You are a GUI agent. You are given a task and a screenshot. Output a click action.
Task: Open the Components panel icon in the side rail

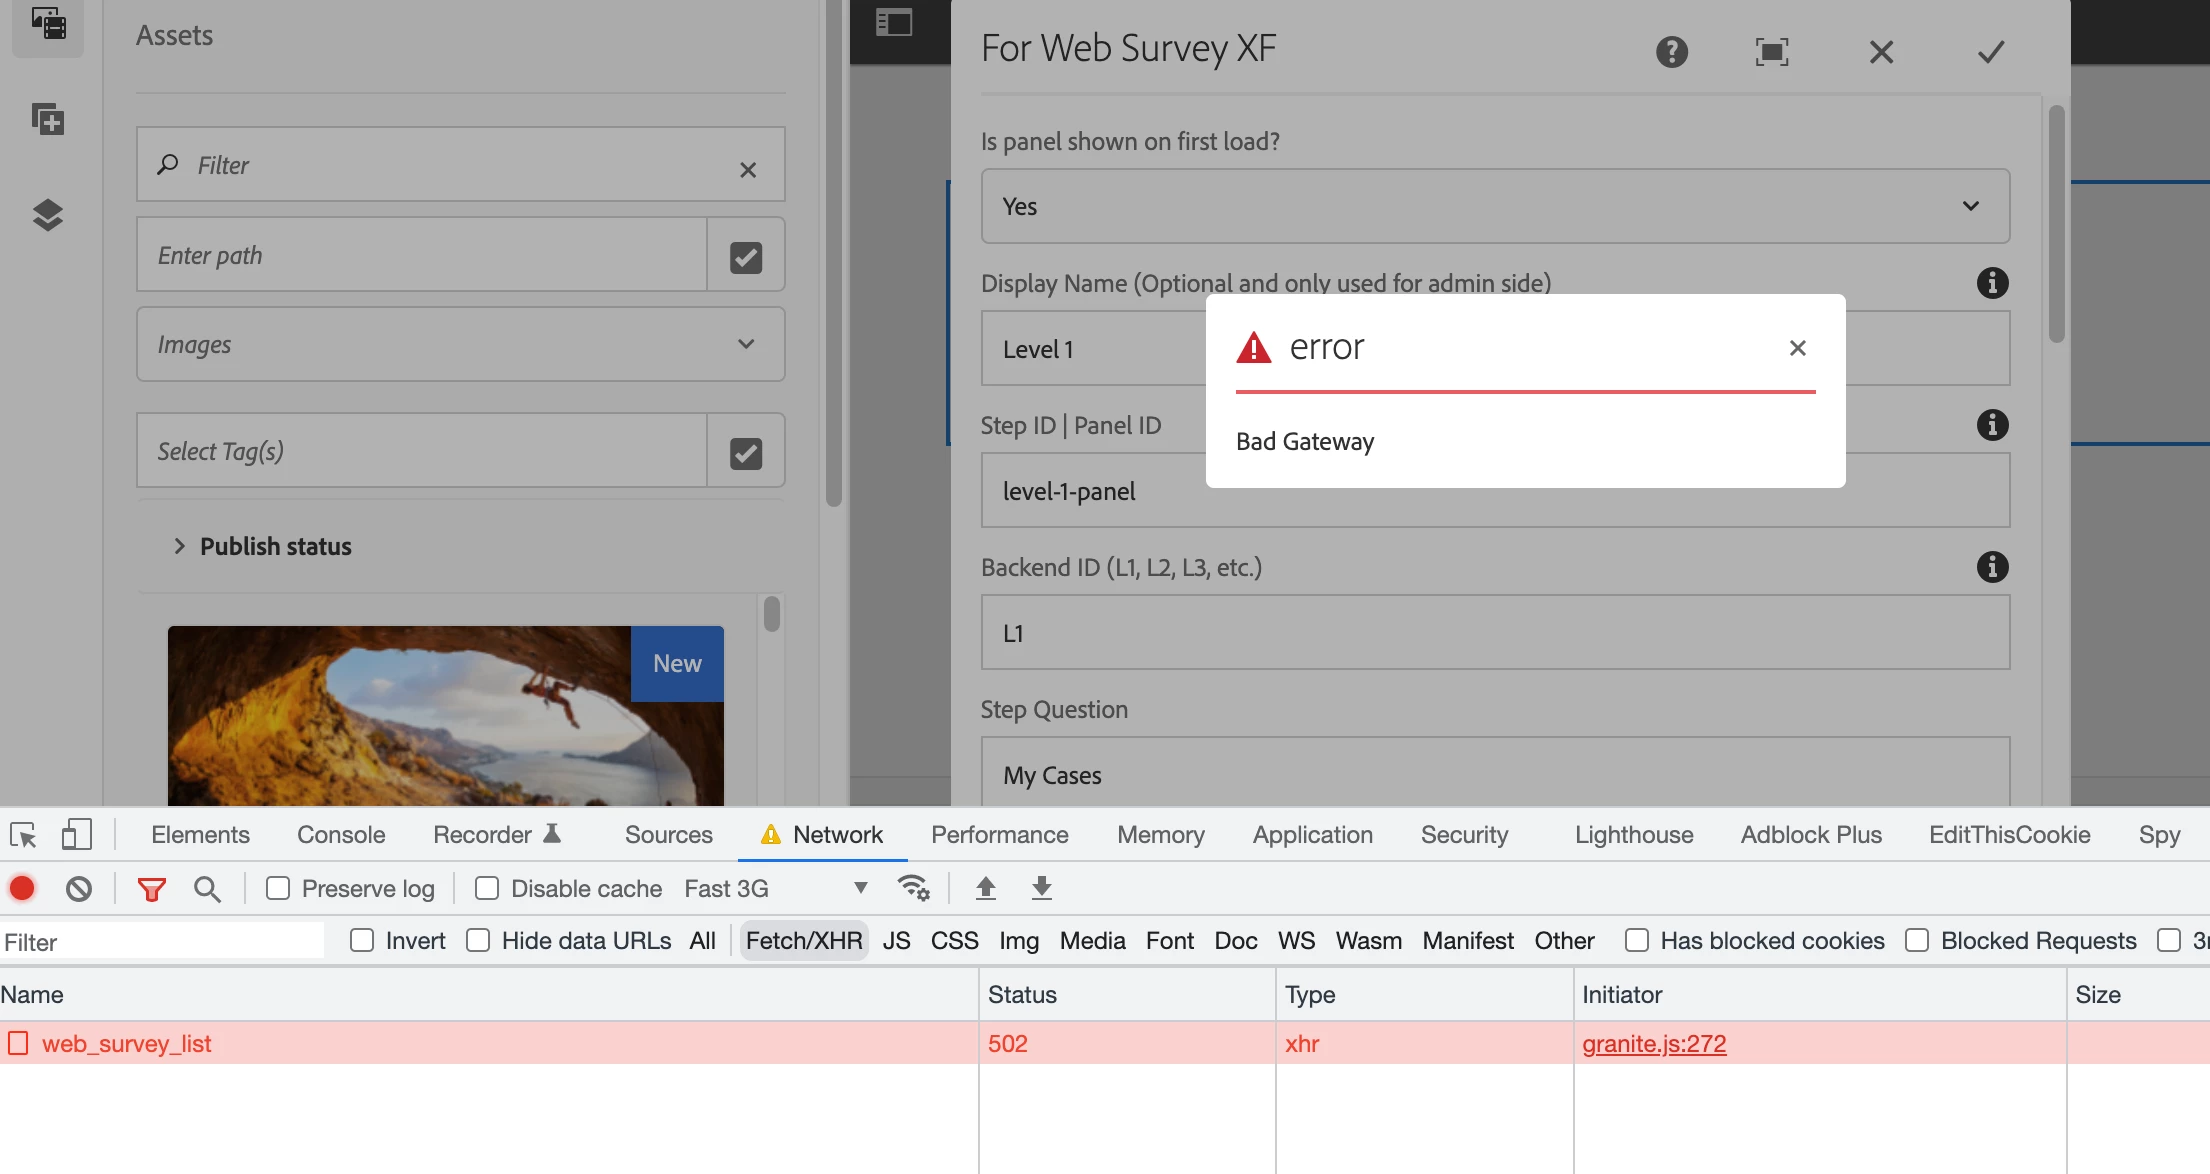click(47, 120)
